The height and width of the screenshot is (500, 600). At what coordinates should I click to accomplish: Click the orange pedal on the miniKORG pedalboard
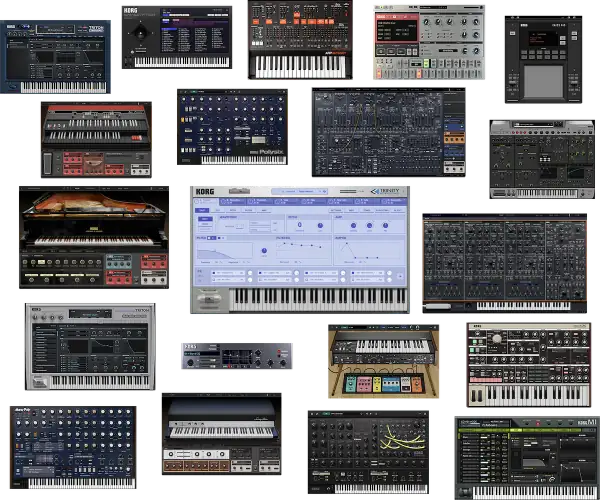416,385
